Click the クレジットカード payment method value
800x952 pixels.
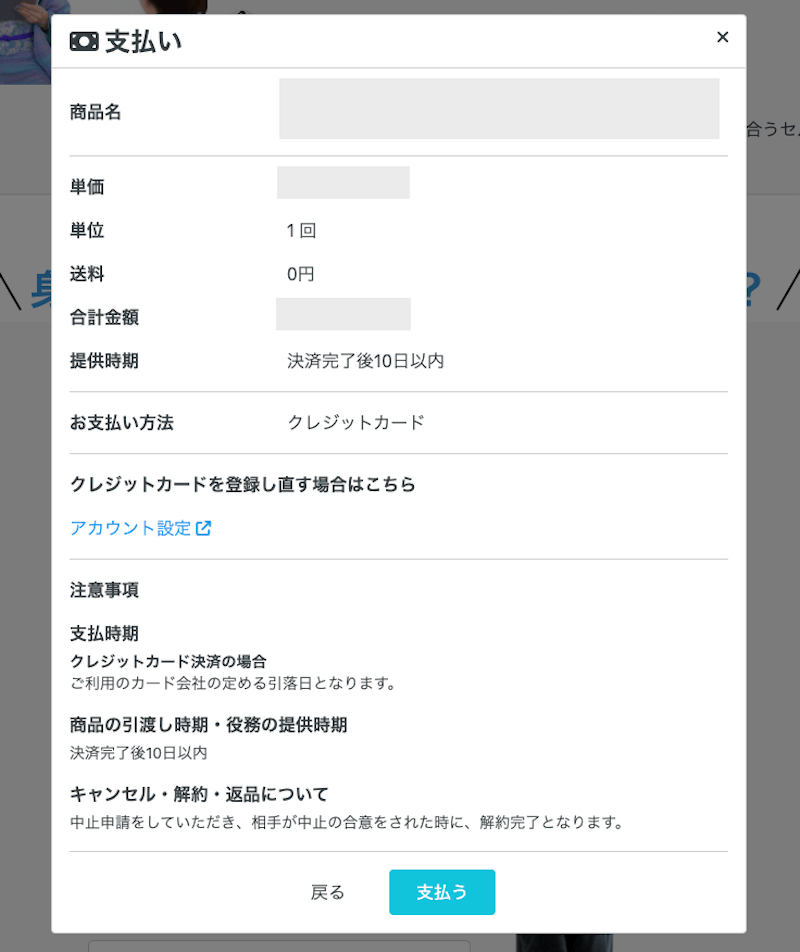(356, 422)
